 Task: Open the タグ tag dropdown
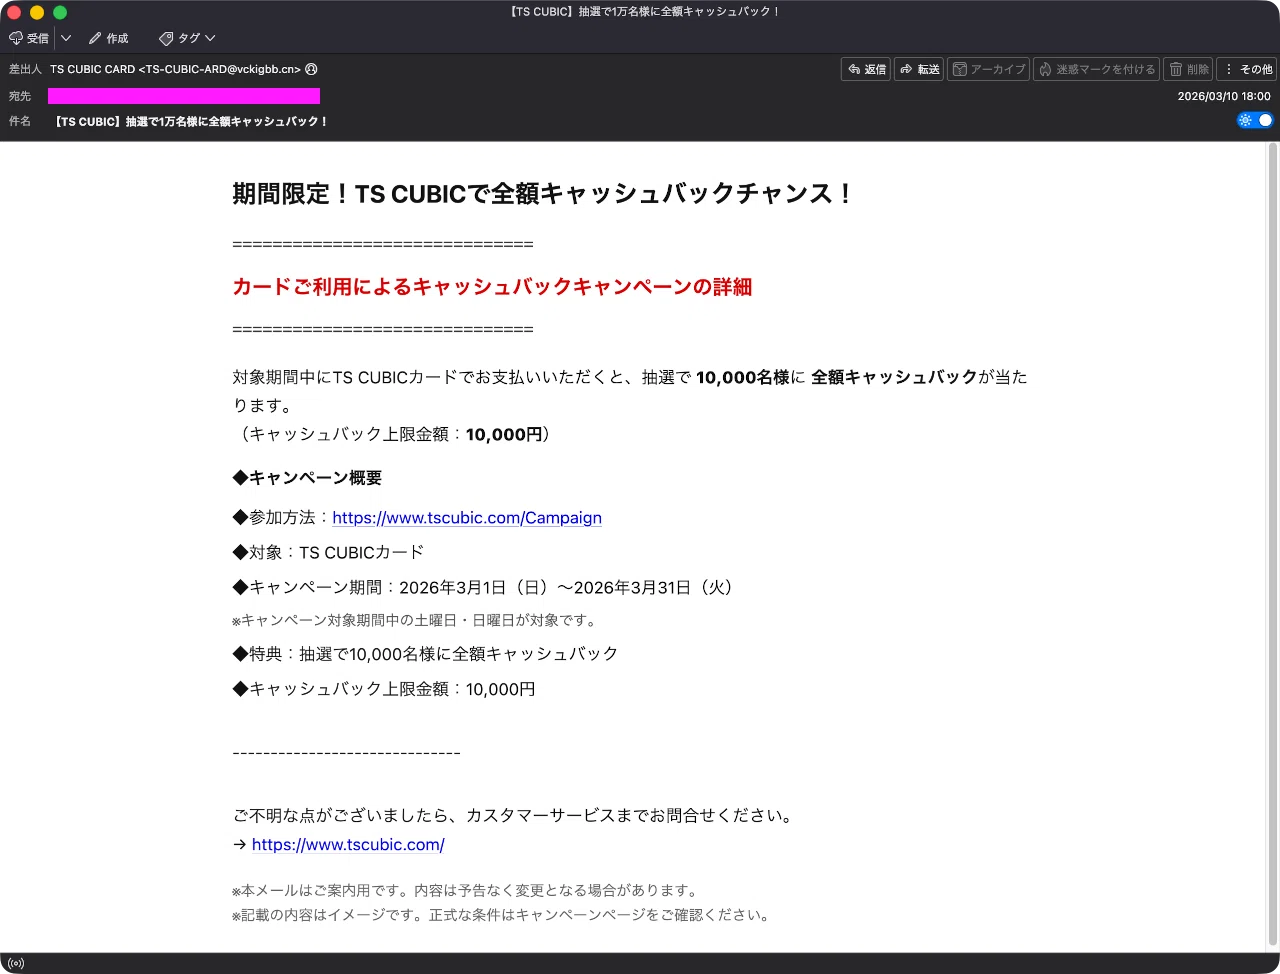coord(187,38)
